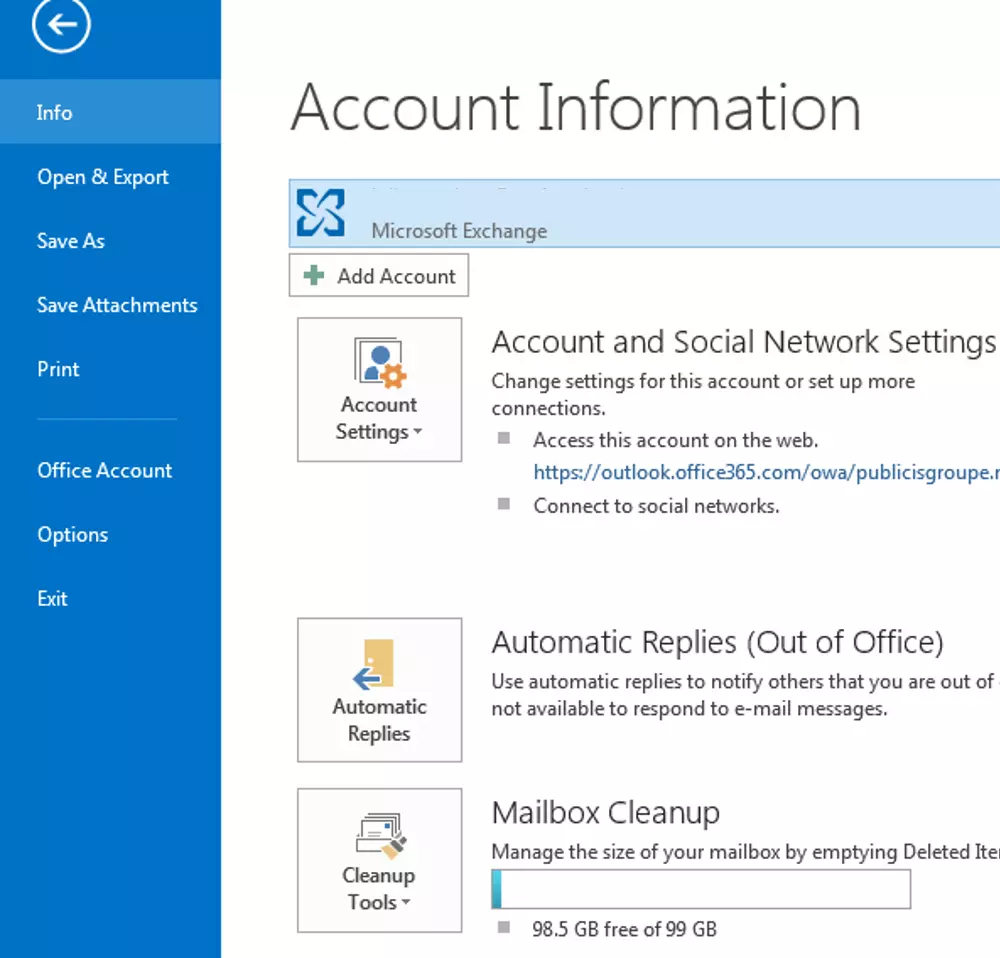Open the Automatic Replies icon button
The width and height of the screenshot is (1000, 958).
[379, 690]
